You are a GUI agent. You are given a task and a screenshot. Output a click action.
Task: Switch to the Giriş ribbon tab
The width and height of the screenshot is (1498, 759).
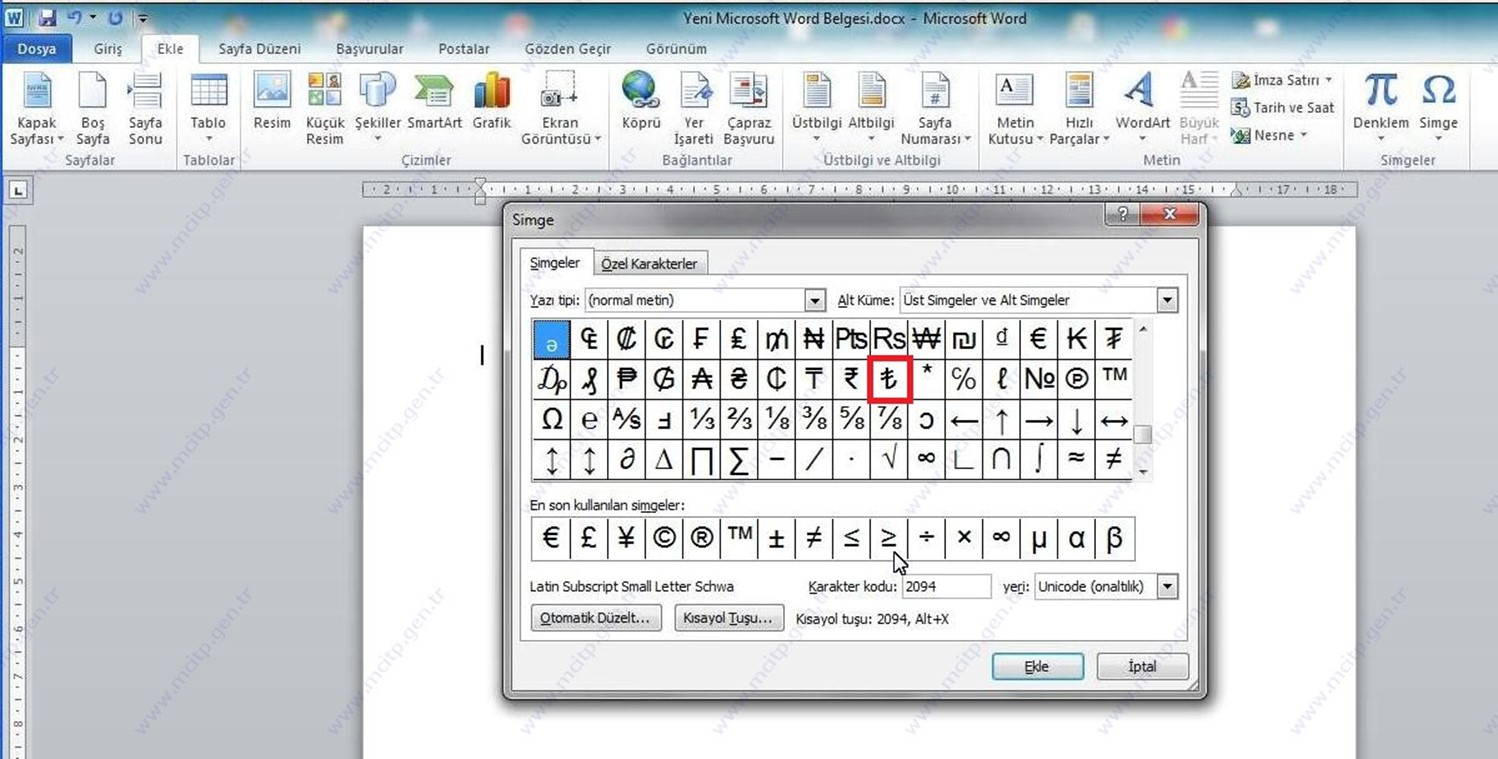click(108, 49)
